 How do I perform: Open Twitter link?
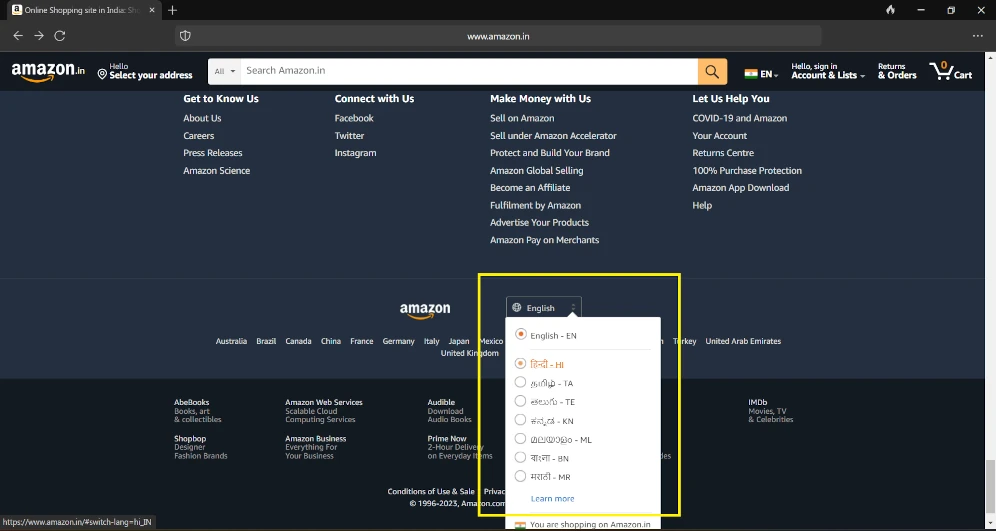coord(349,136)
